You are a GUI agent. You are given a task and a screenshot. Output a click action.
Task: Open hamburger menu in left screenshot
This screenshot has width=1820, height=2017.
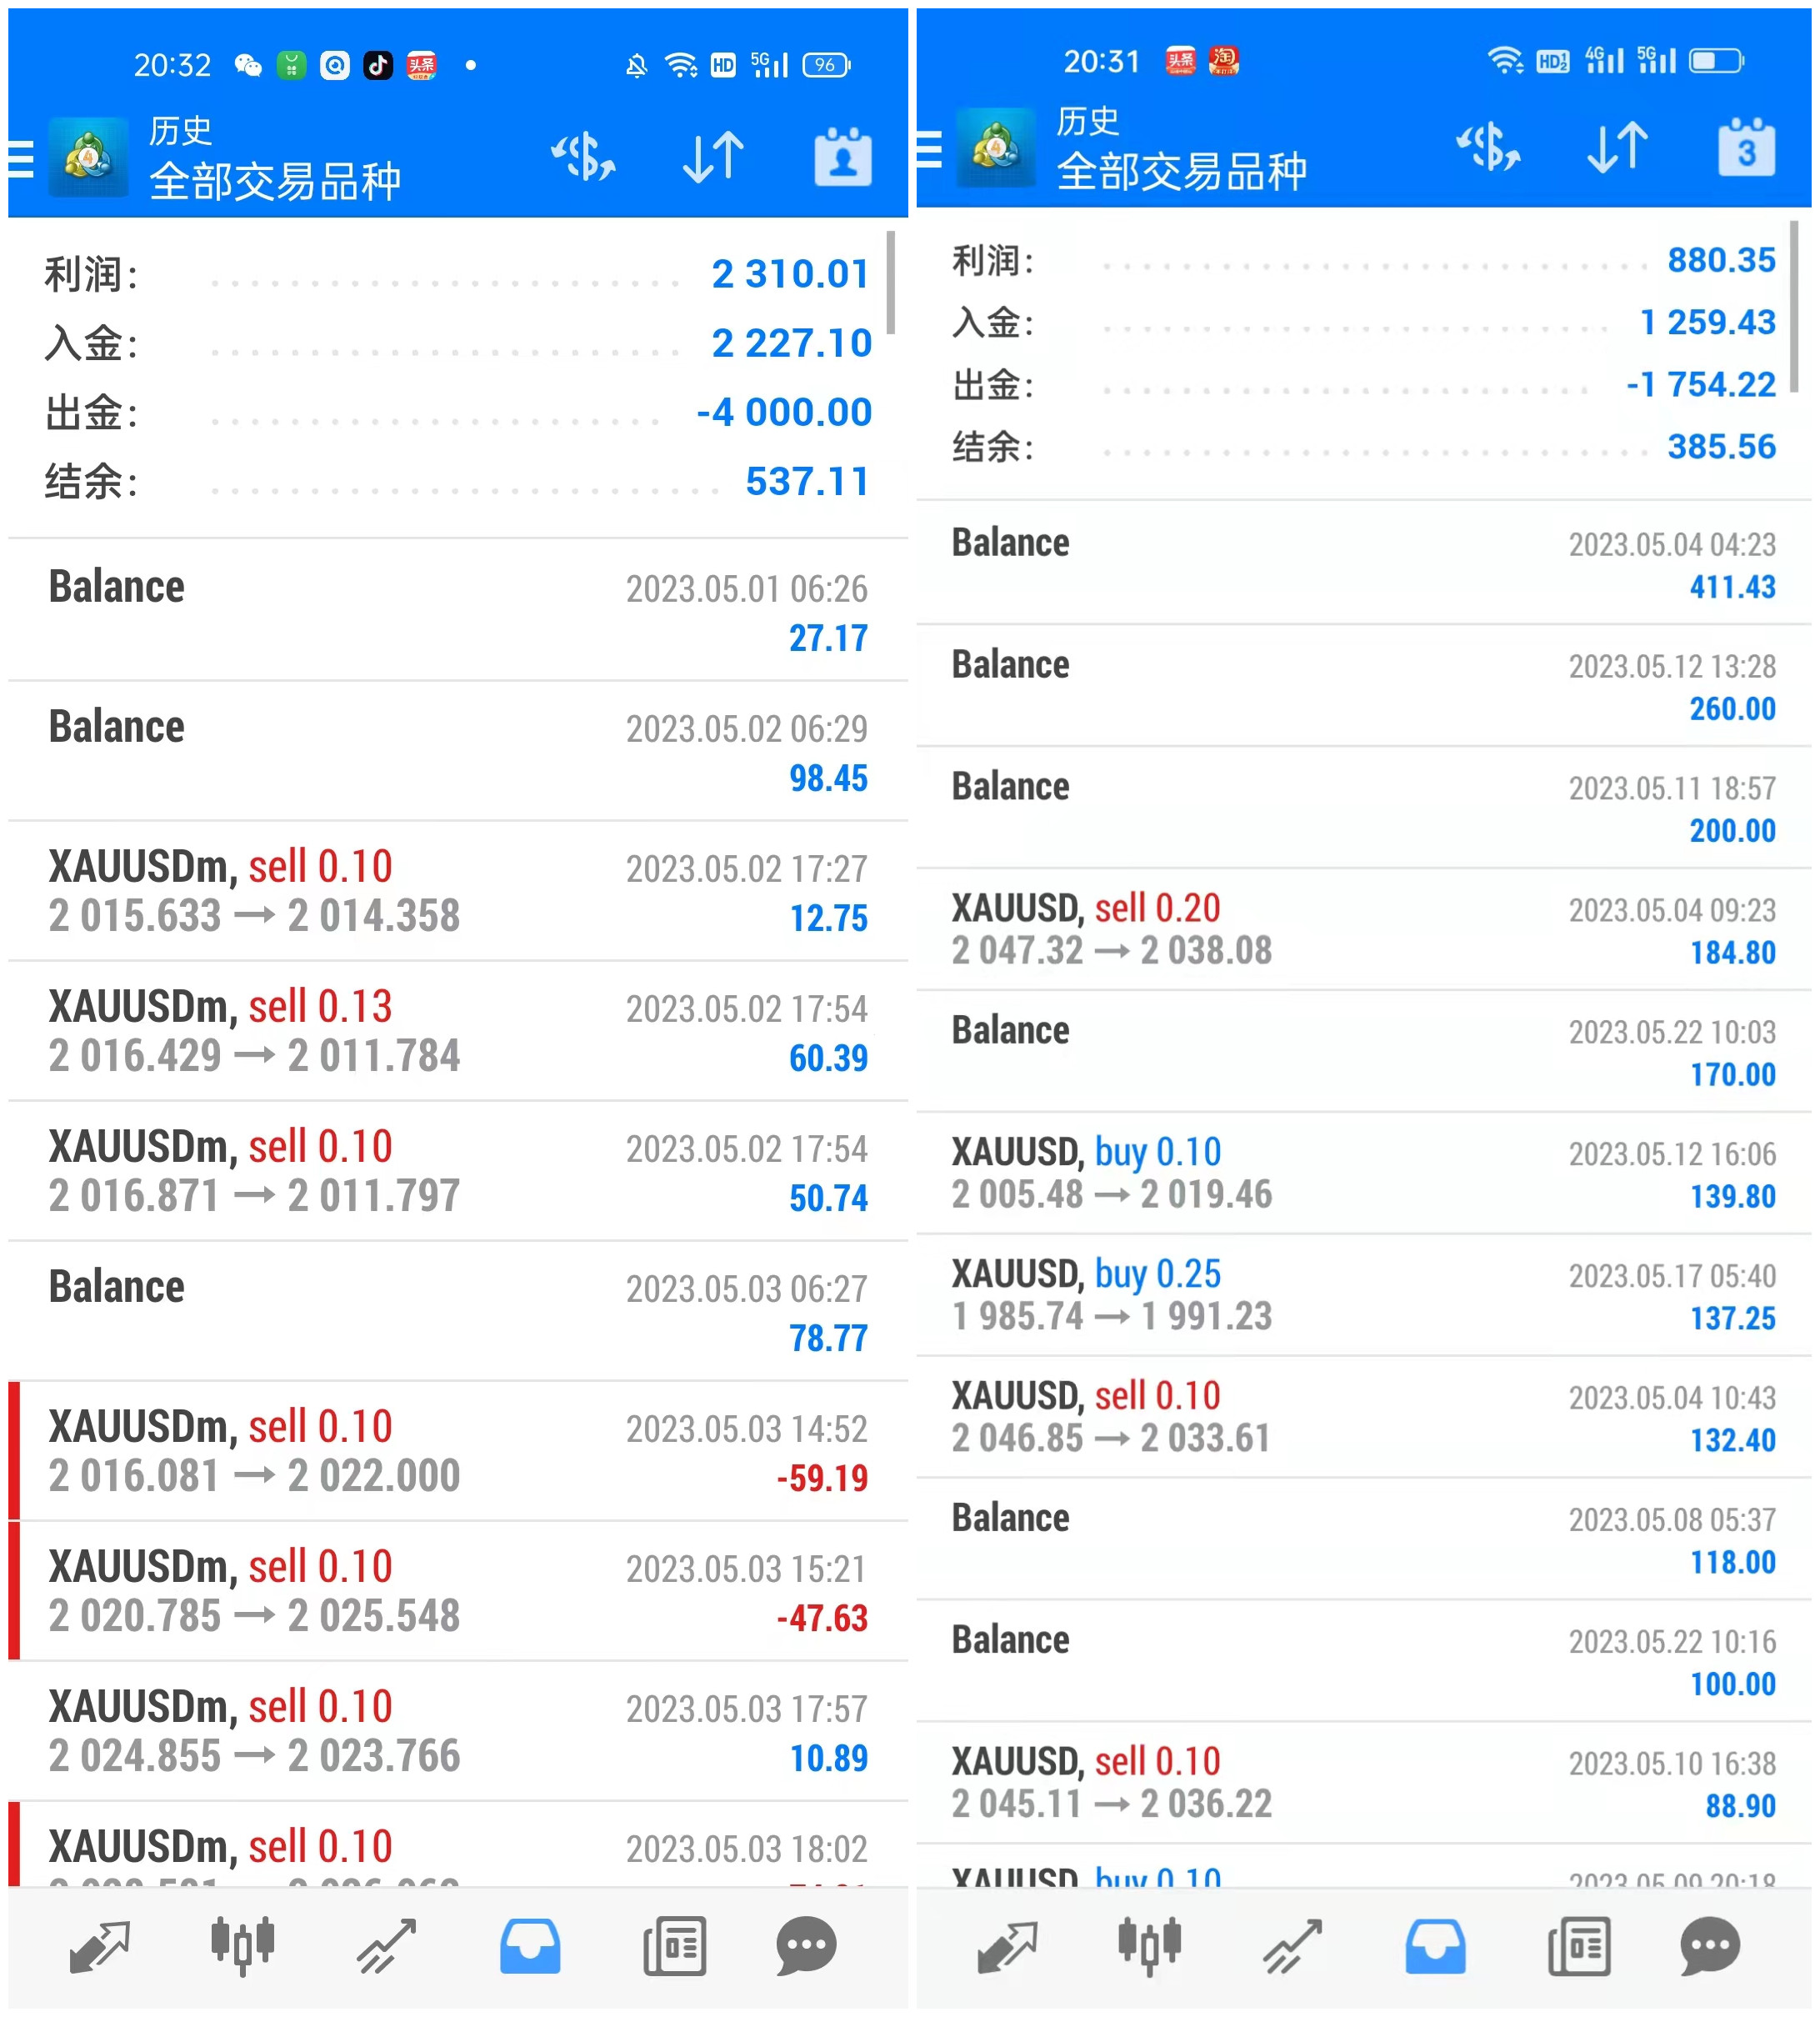pos(21,159)
